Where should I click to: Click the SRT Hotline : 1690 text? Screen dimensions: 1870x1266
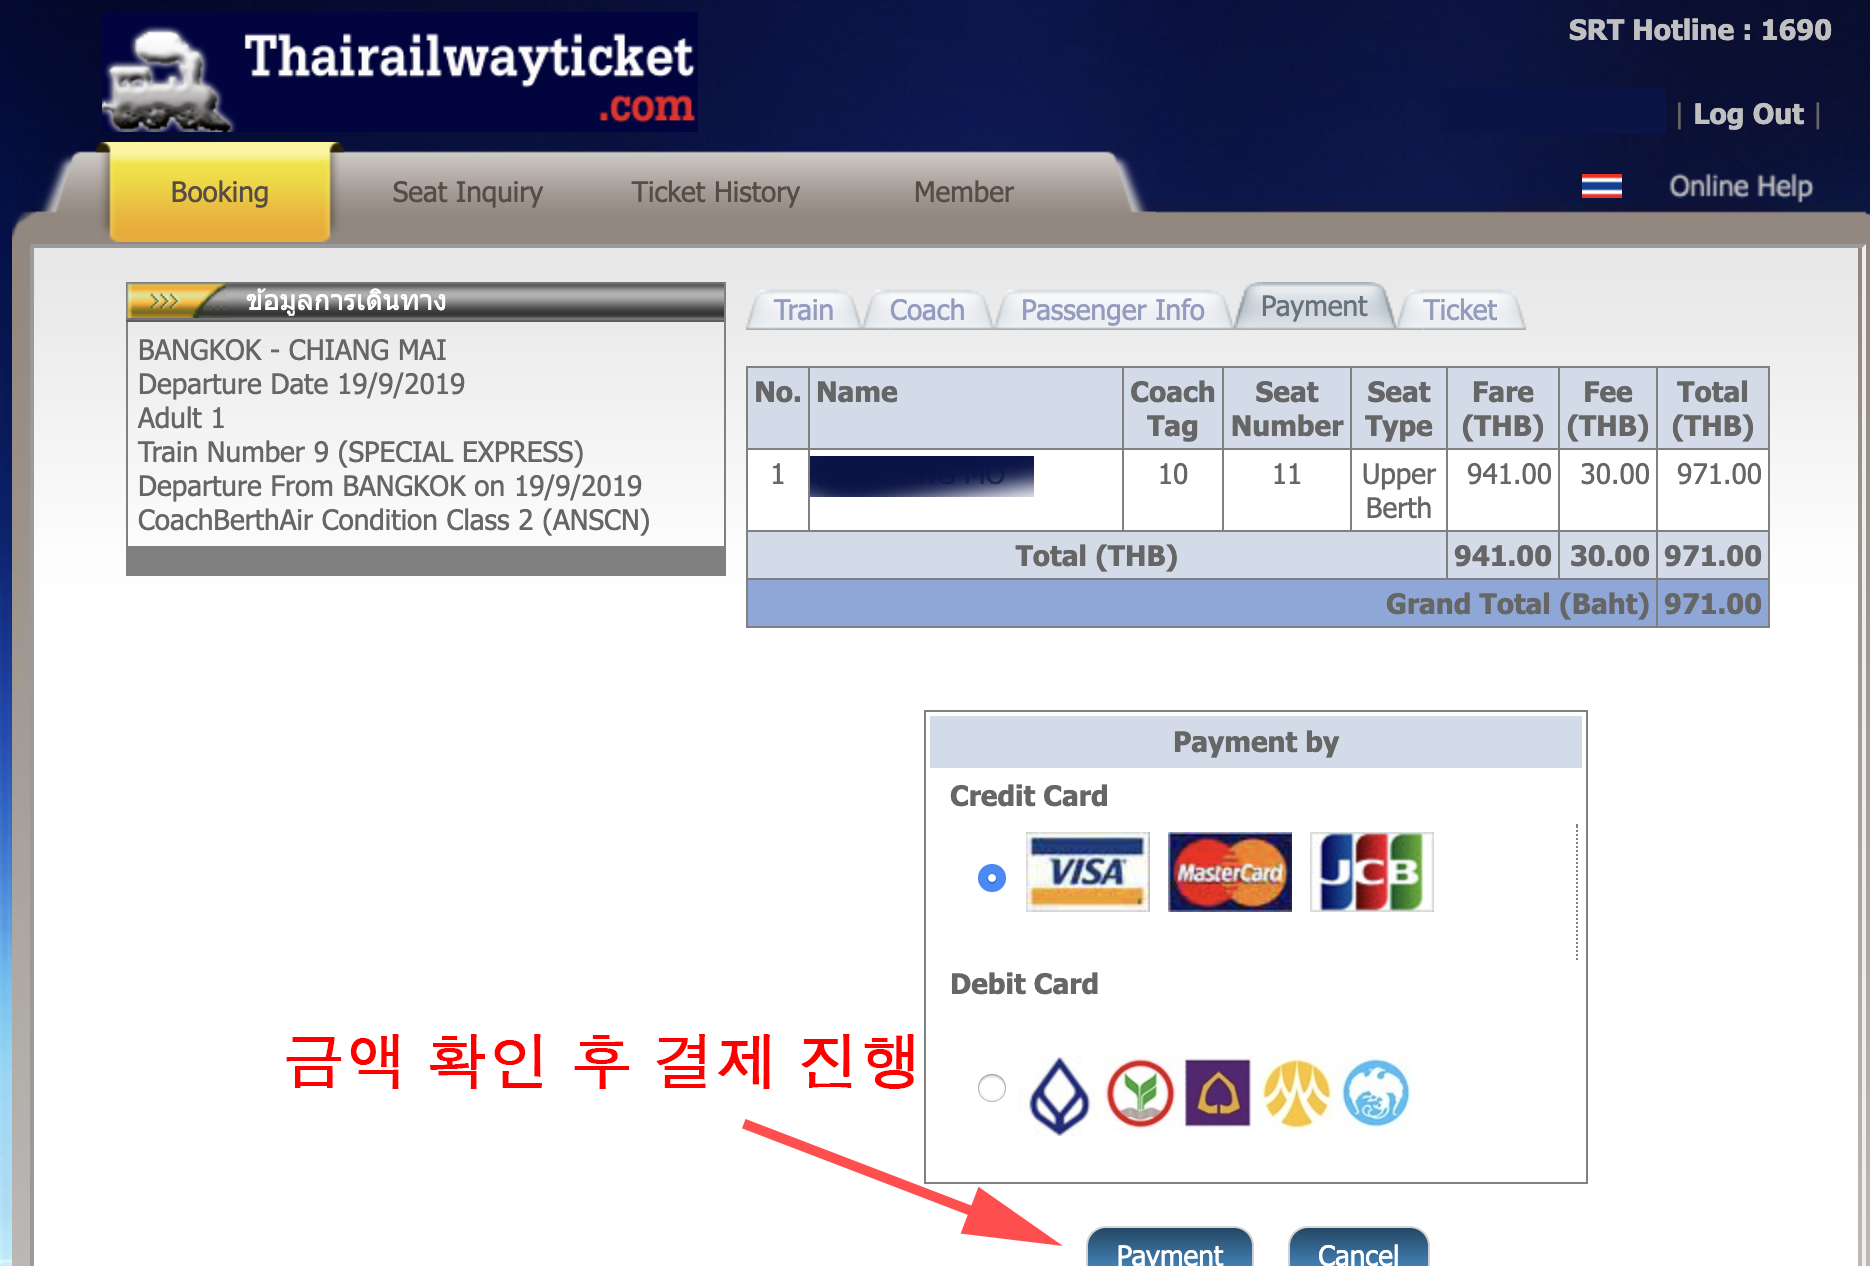click(1699, 30)
